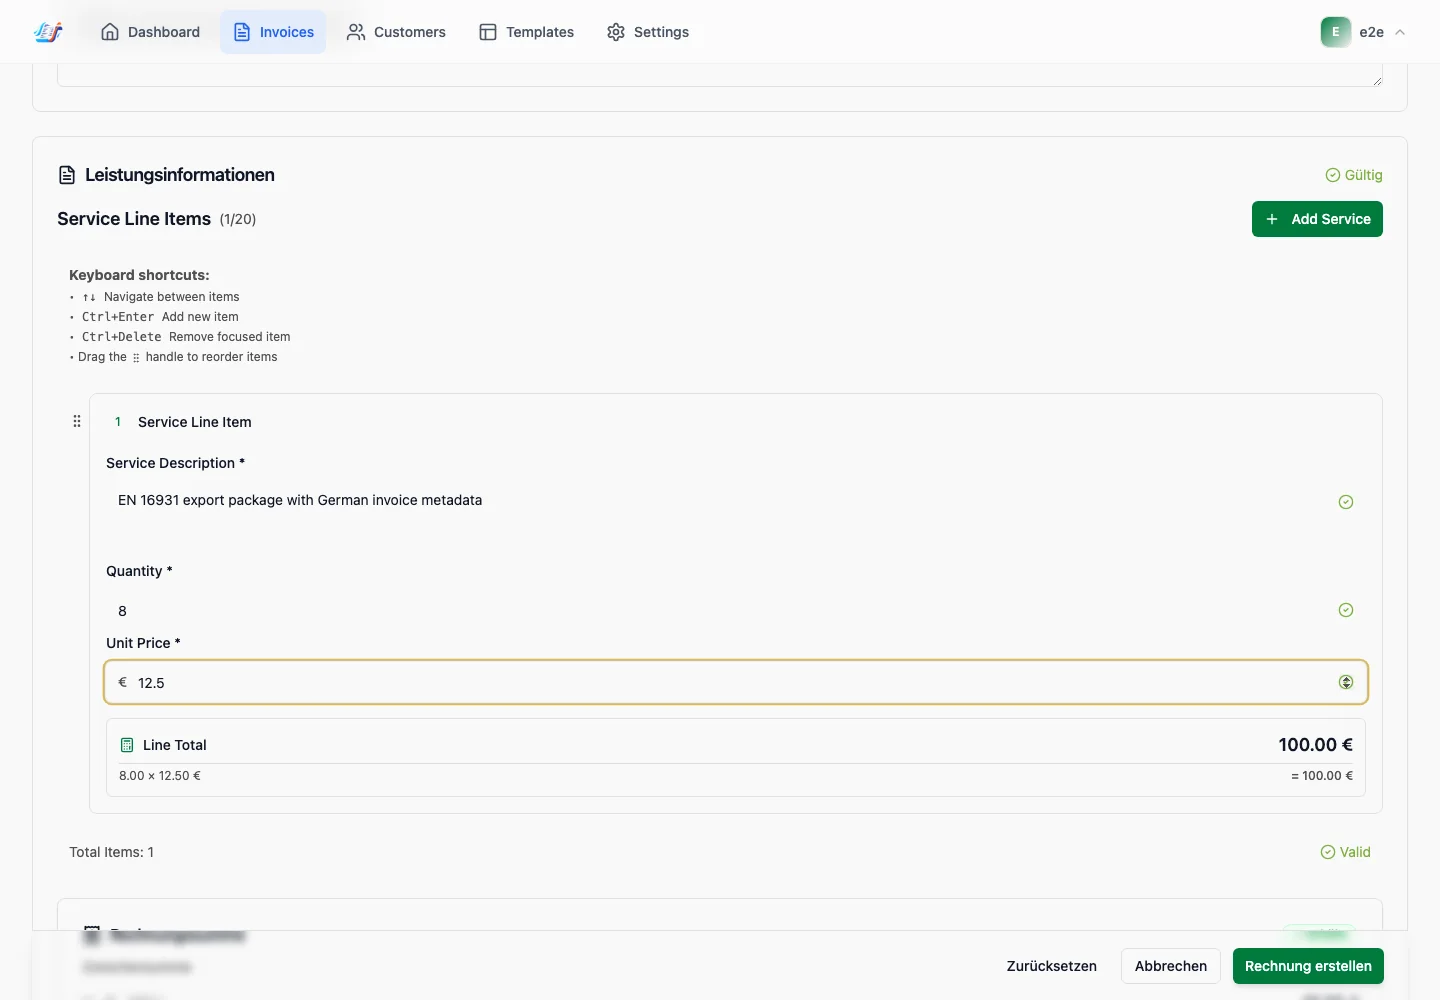This screenshot has height=1000, width=1440.
Task: Open the Dashboard page
Action: 150,32
